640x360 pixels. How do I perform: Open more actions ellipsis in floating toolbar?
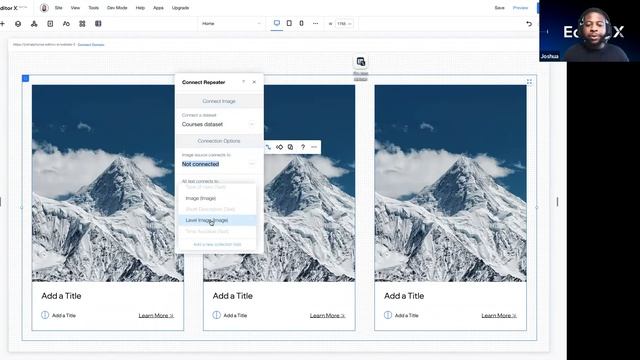tap(314, 147)
